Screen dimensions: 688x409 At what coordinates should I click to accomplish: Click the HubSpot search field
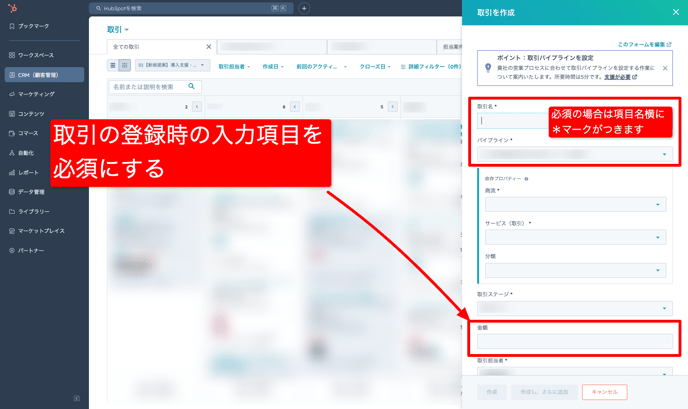click(191, 8)
